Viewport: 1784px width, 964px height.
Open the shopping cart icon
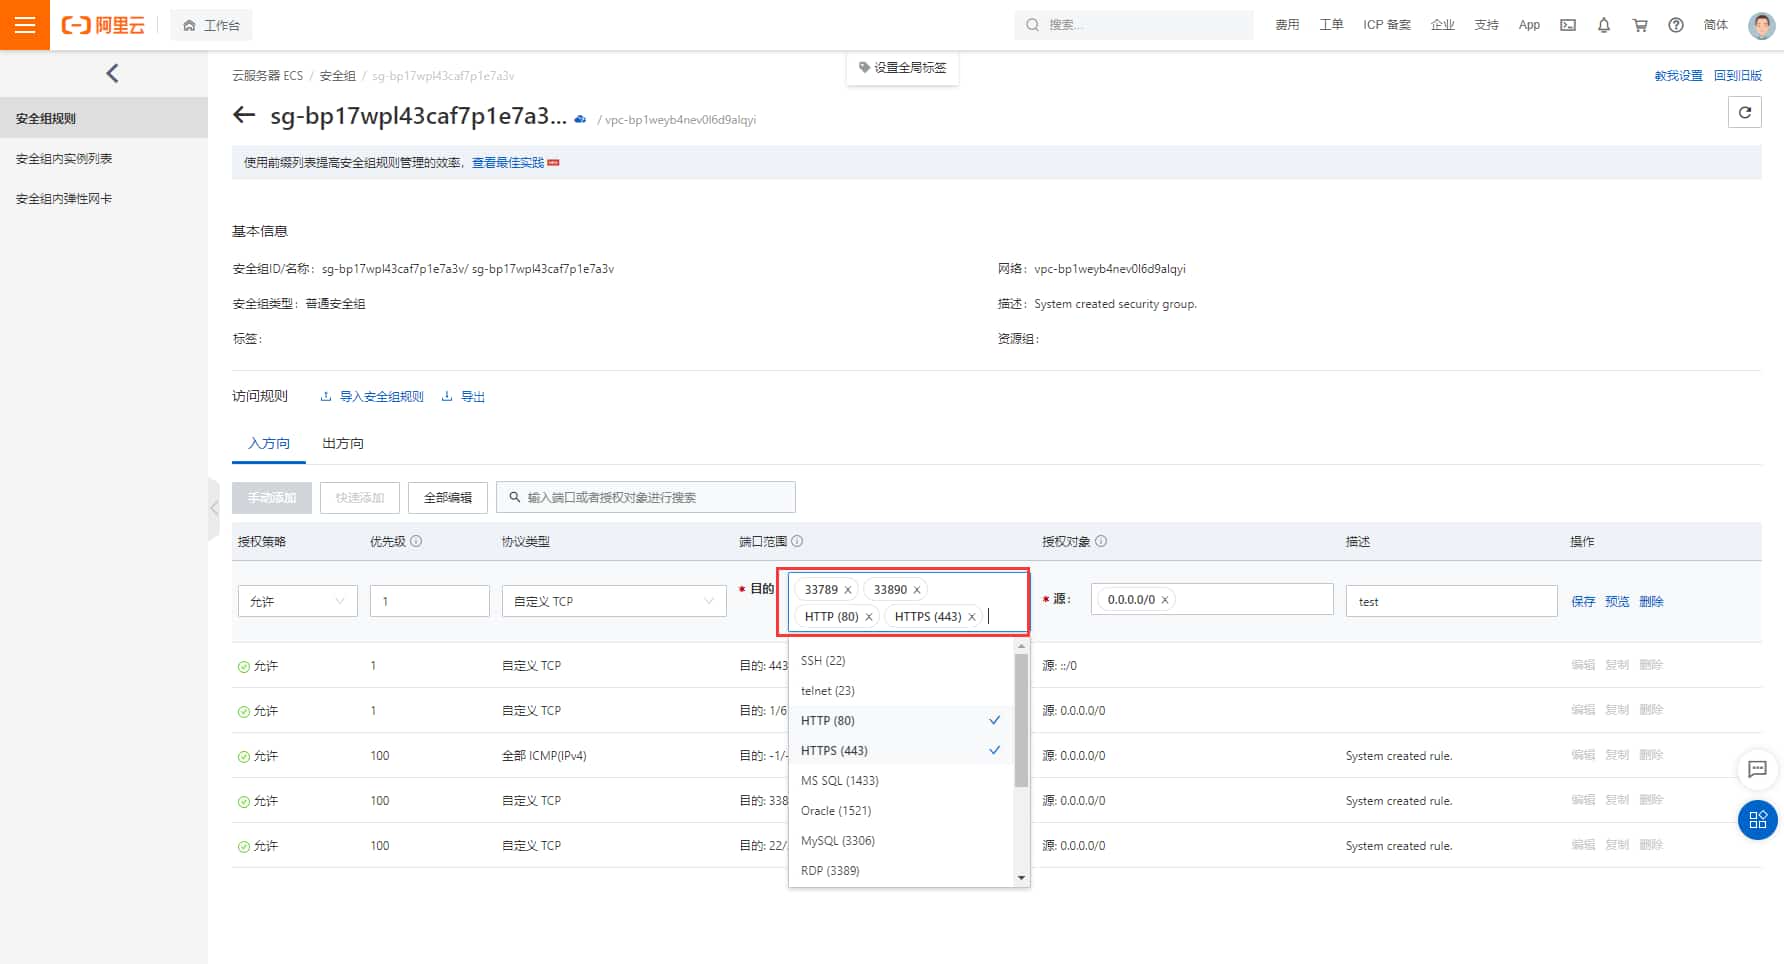1640,25
